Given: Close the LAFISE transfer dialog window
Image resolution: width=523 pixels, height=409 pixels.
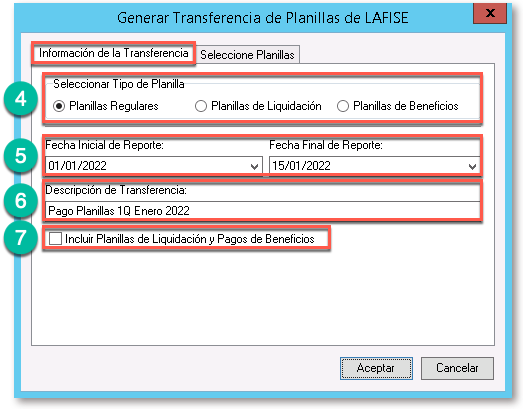Looking at the screenshot, I should pos(490,13).
